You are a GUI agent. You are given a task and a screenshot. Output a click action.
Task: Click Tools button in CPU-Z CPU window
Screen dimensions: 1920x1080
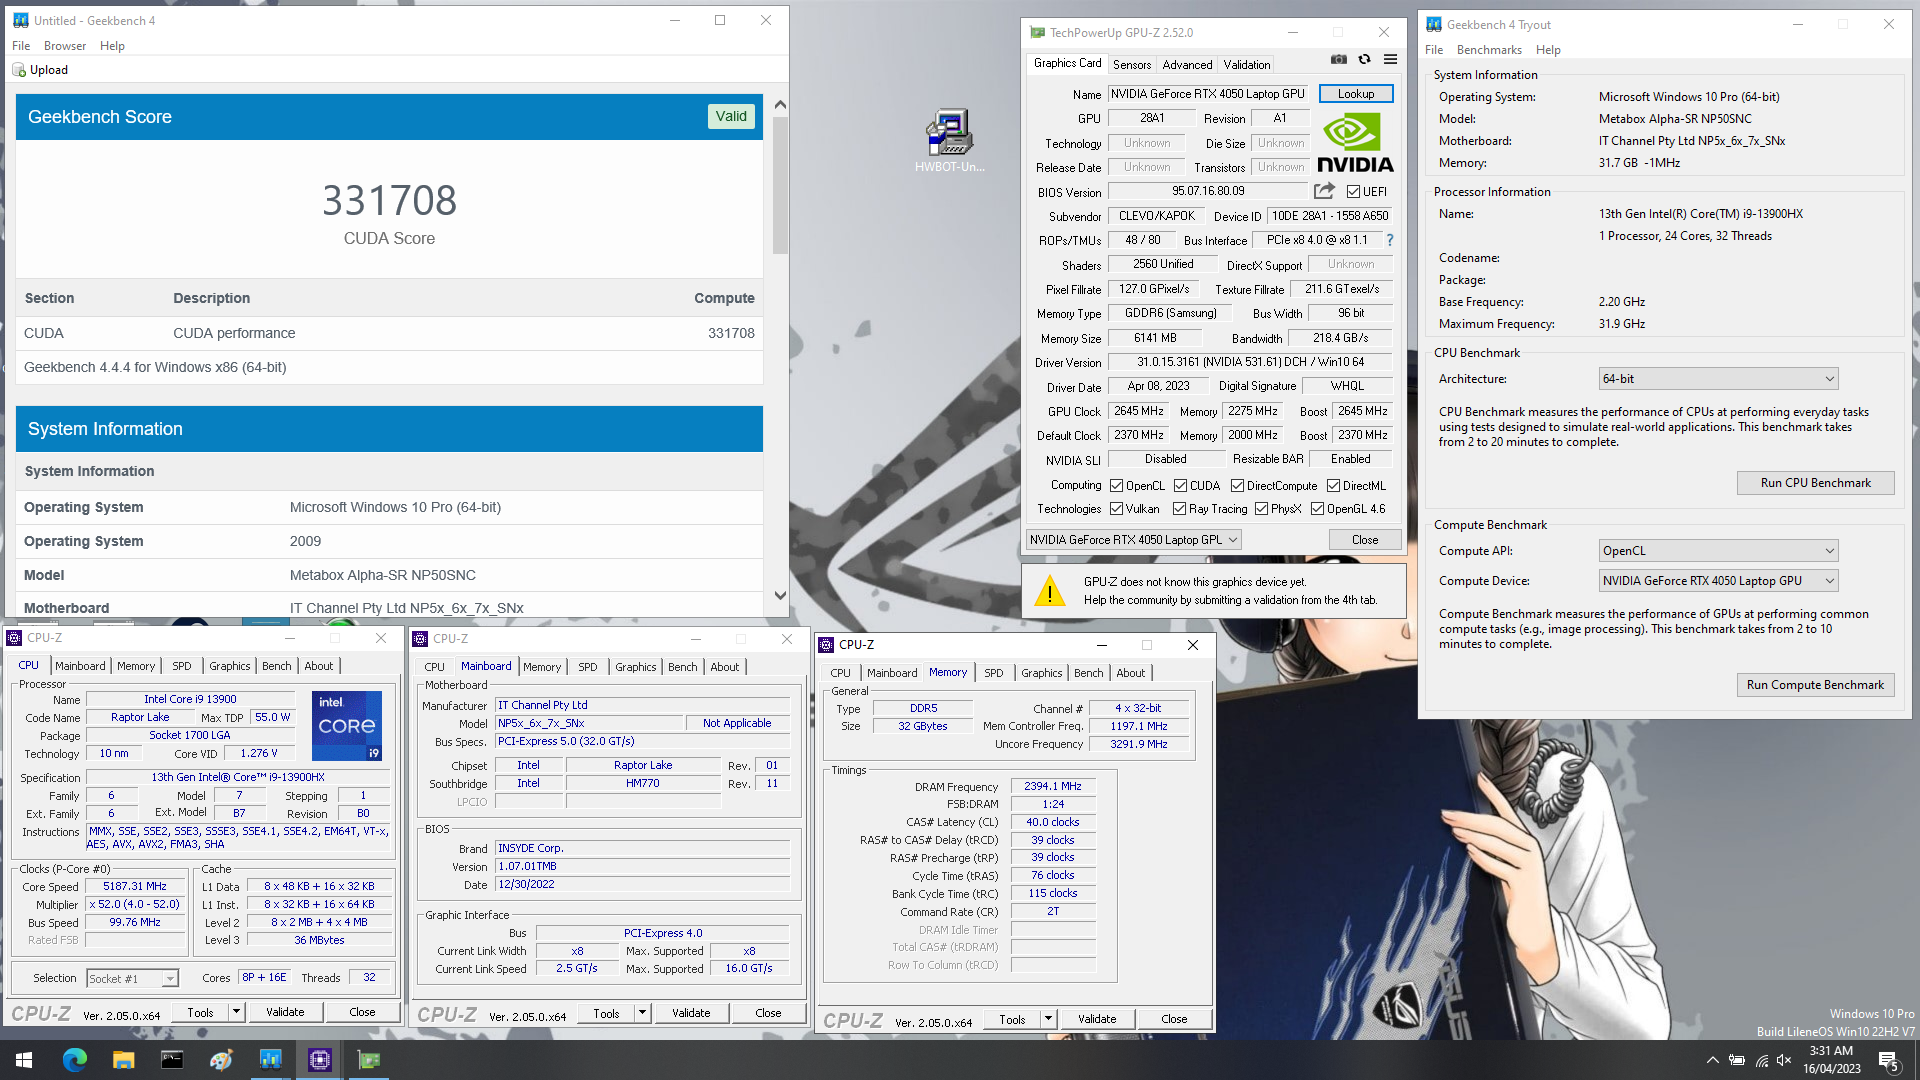(200, 1012)
